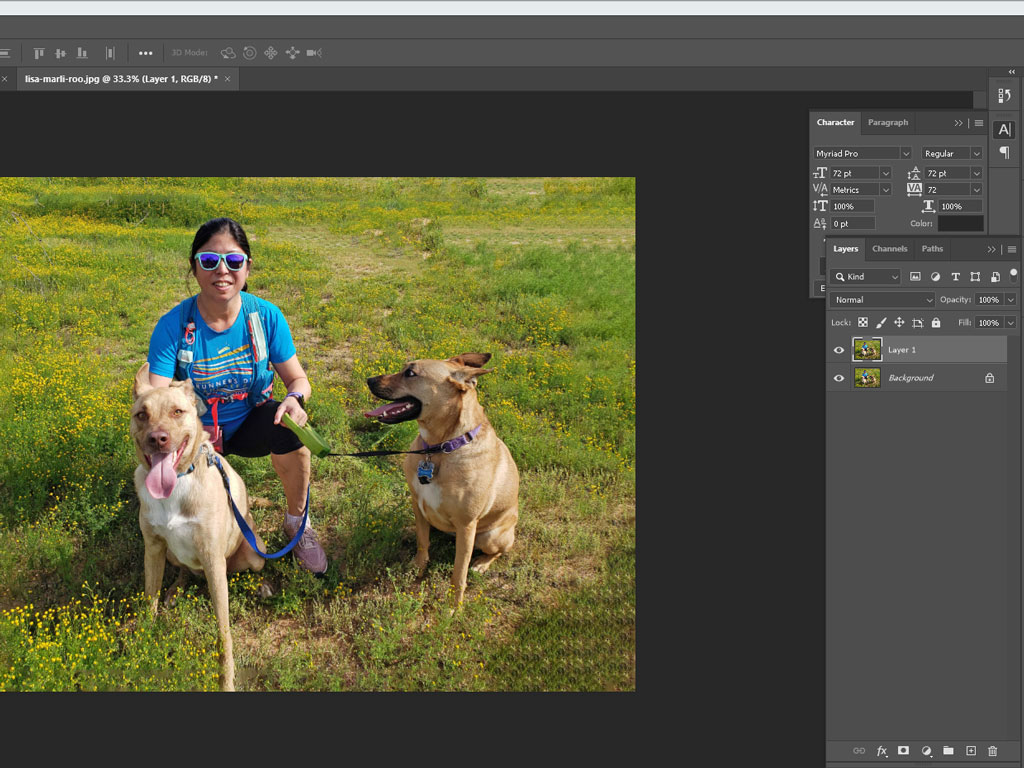This screenshot has width=1024, height=768.
Task: Select the Background layer thumbnail
Action: (x=867, y=378)
